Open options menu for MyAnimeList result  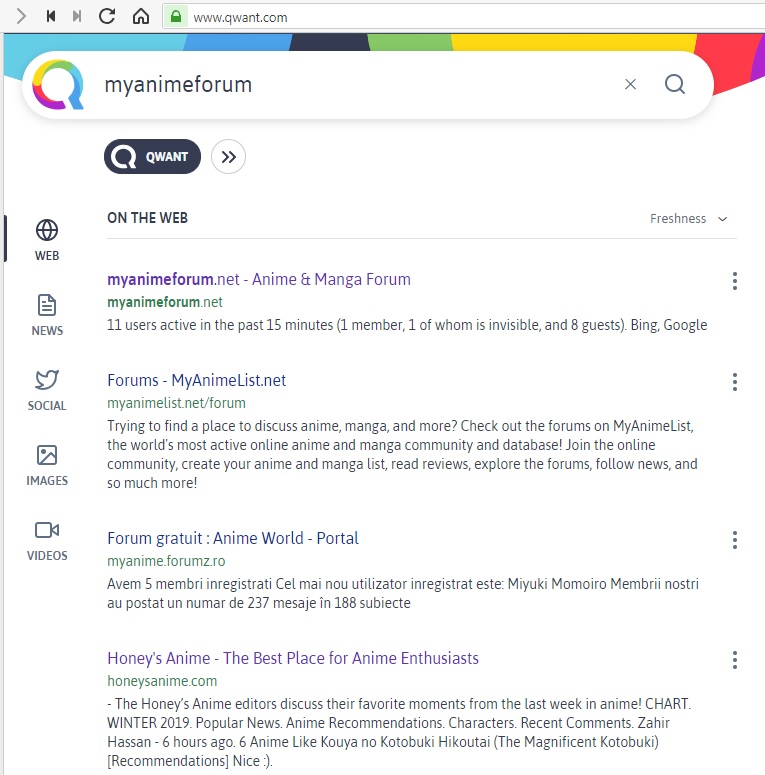coord(735,382)
